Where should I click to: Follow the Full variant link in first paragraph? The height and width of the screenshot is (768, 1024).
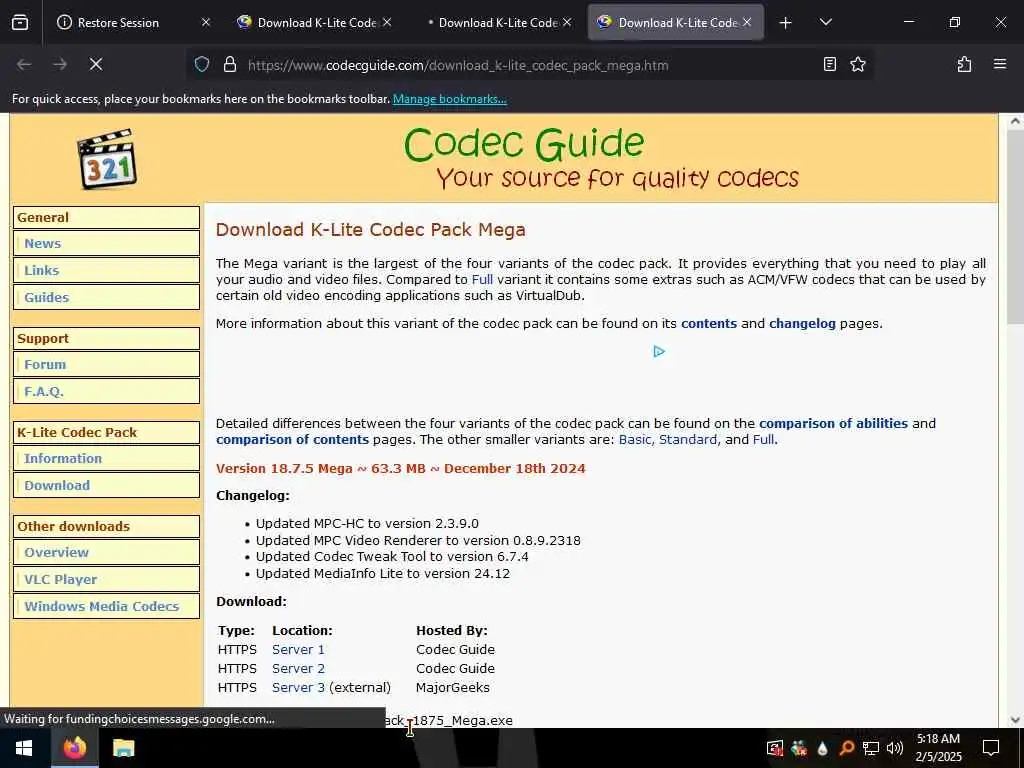(x=482, y=280)
